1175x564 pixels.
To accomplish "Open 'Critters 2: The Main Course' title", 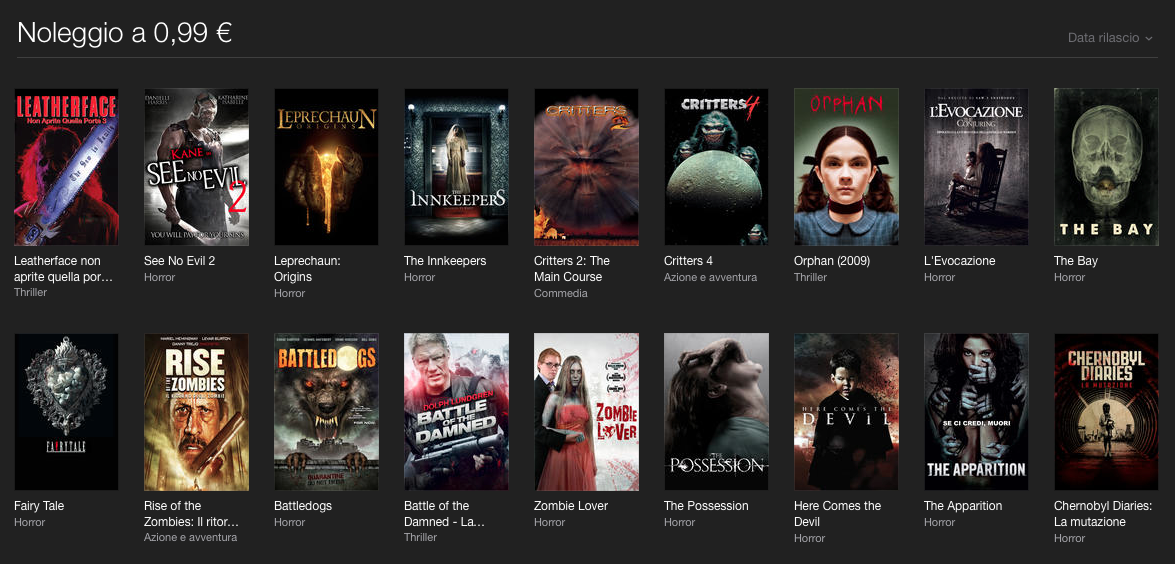I will [572, 269].
